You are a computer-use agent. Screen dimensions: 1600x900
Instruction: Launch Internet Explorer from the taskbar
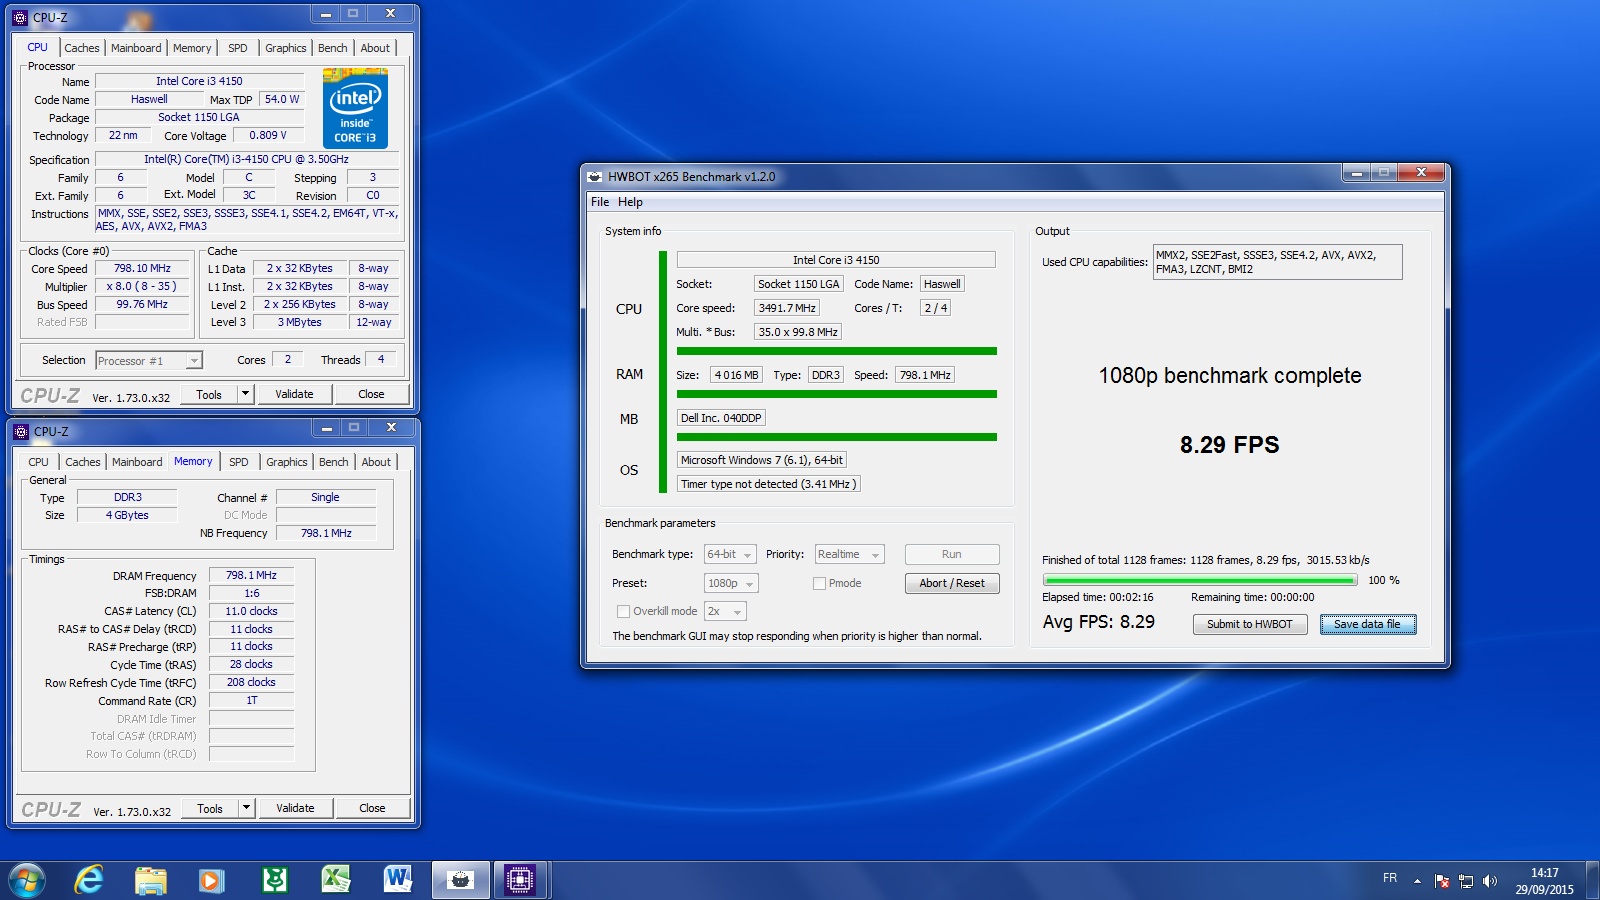pos(89,880)
